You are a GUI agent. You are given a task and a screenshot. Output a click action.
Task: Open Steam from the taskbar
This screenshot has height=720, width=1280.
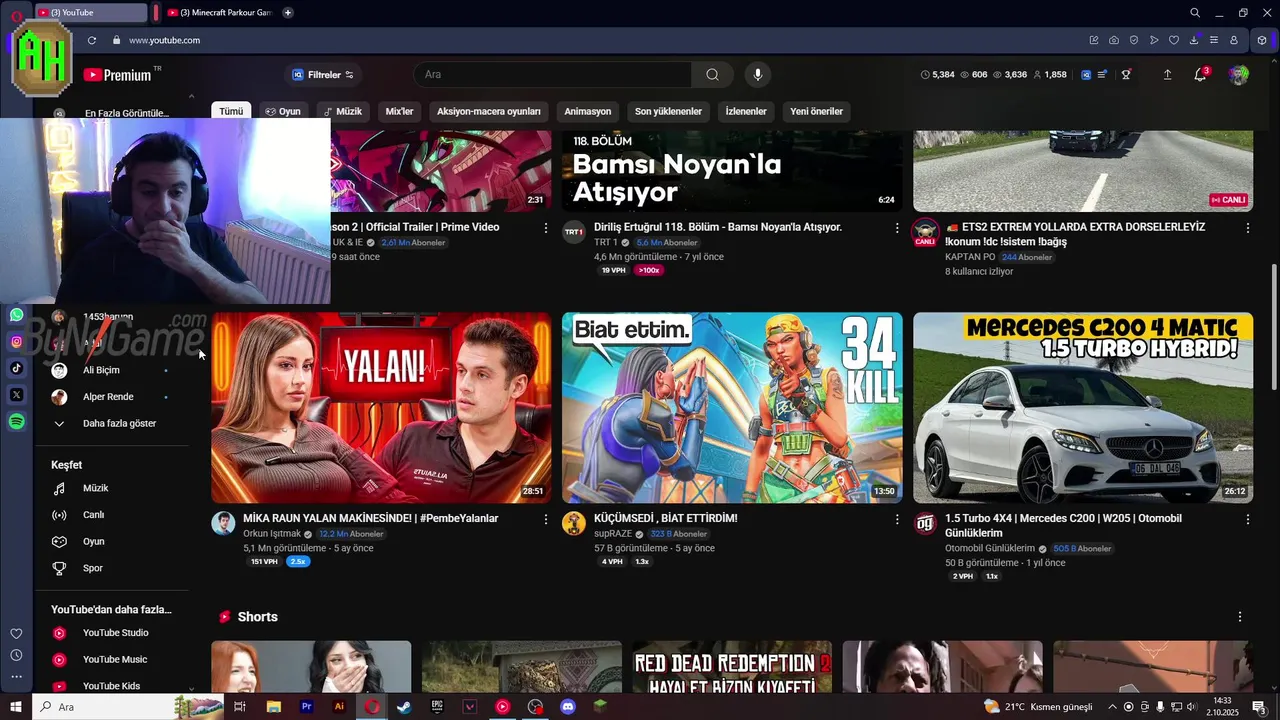pos(404,707)
